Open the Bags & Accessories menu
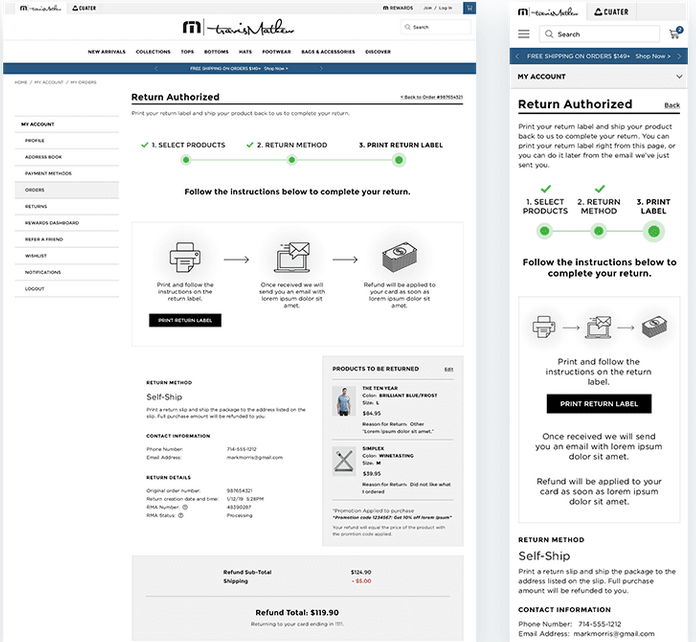The width and height of the screenshot is (696, 642). pyautogui.click(x=328, y=52)
